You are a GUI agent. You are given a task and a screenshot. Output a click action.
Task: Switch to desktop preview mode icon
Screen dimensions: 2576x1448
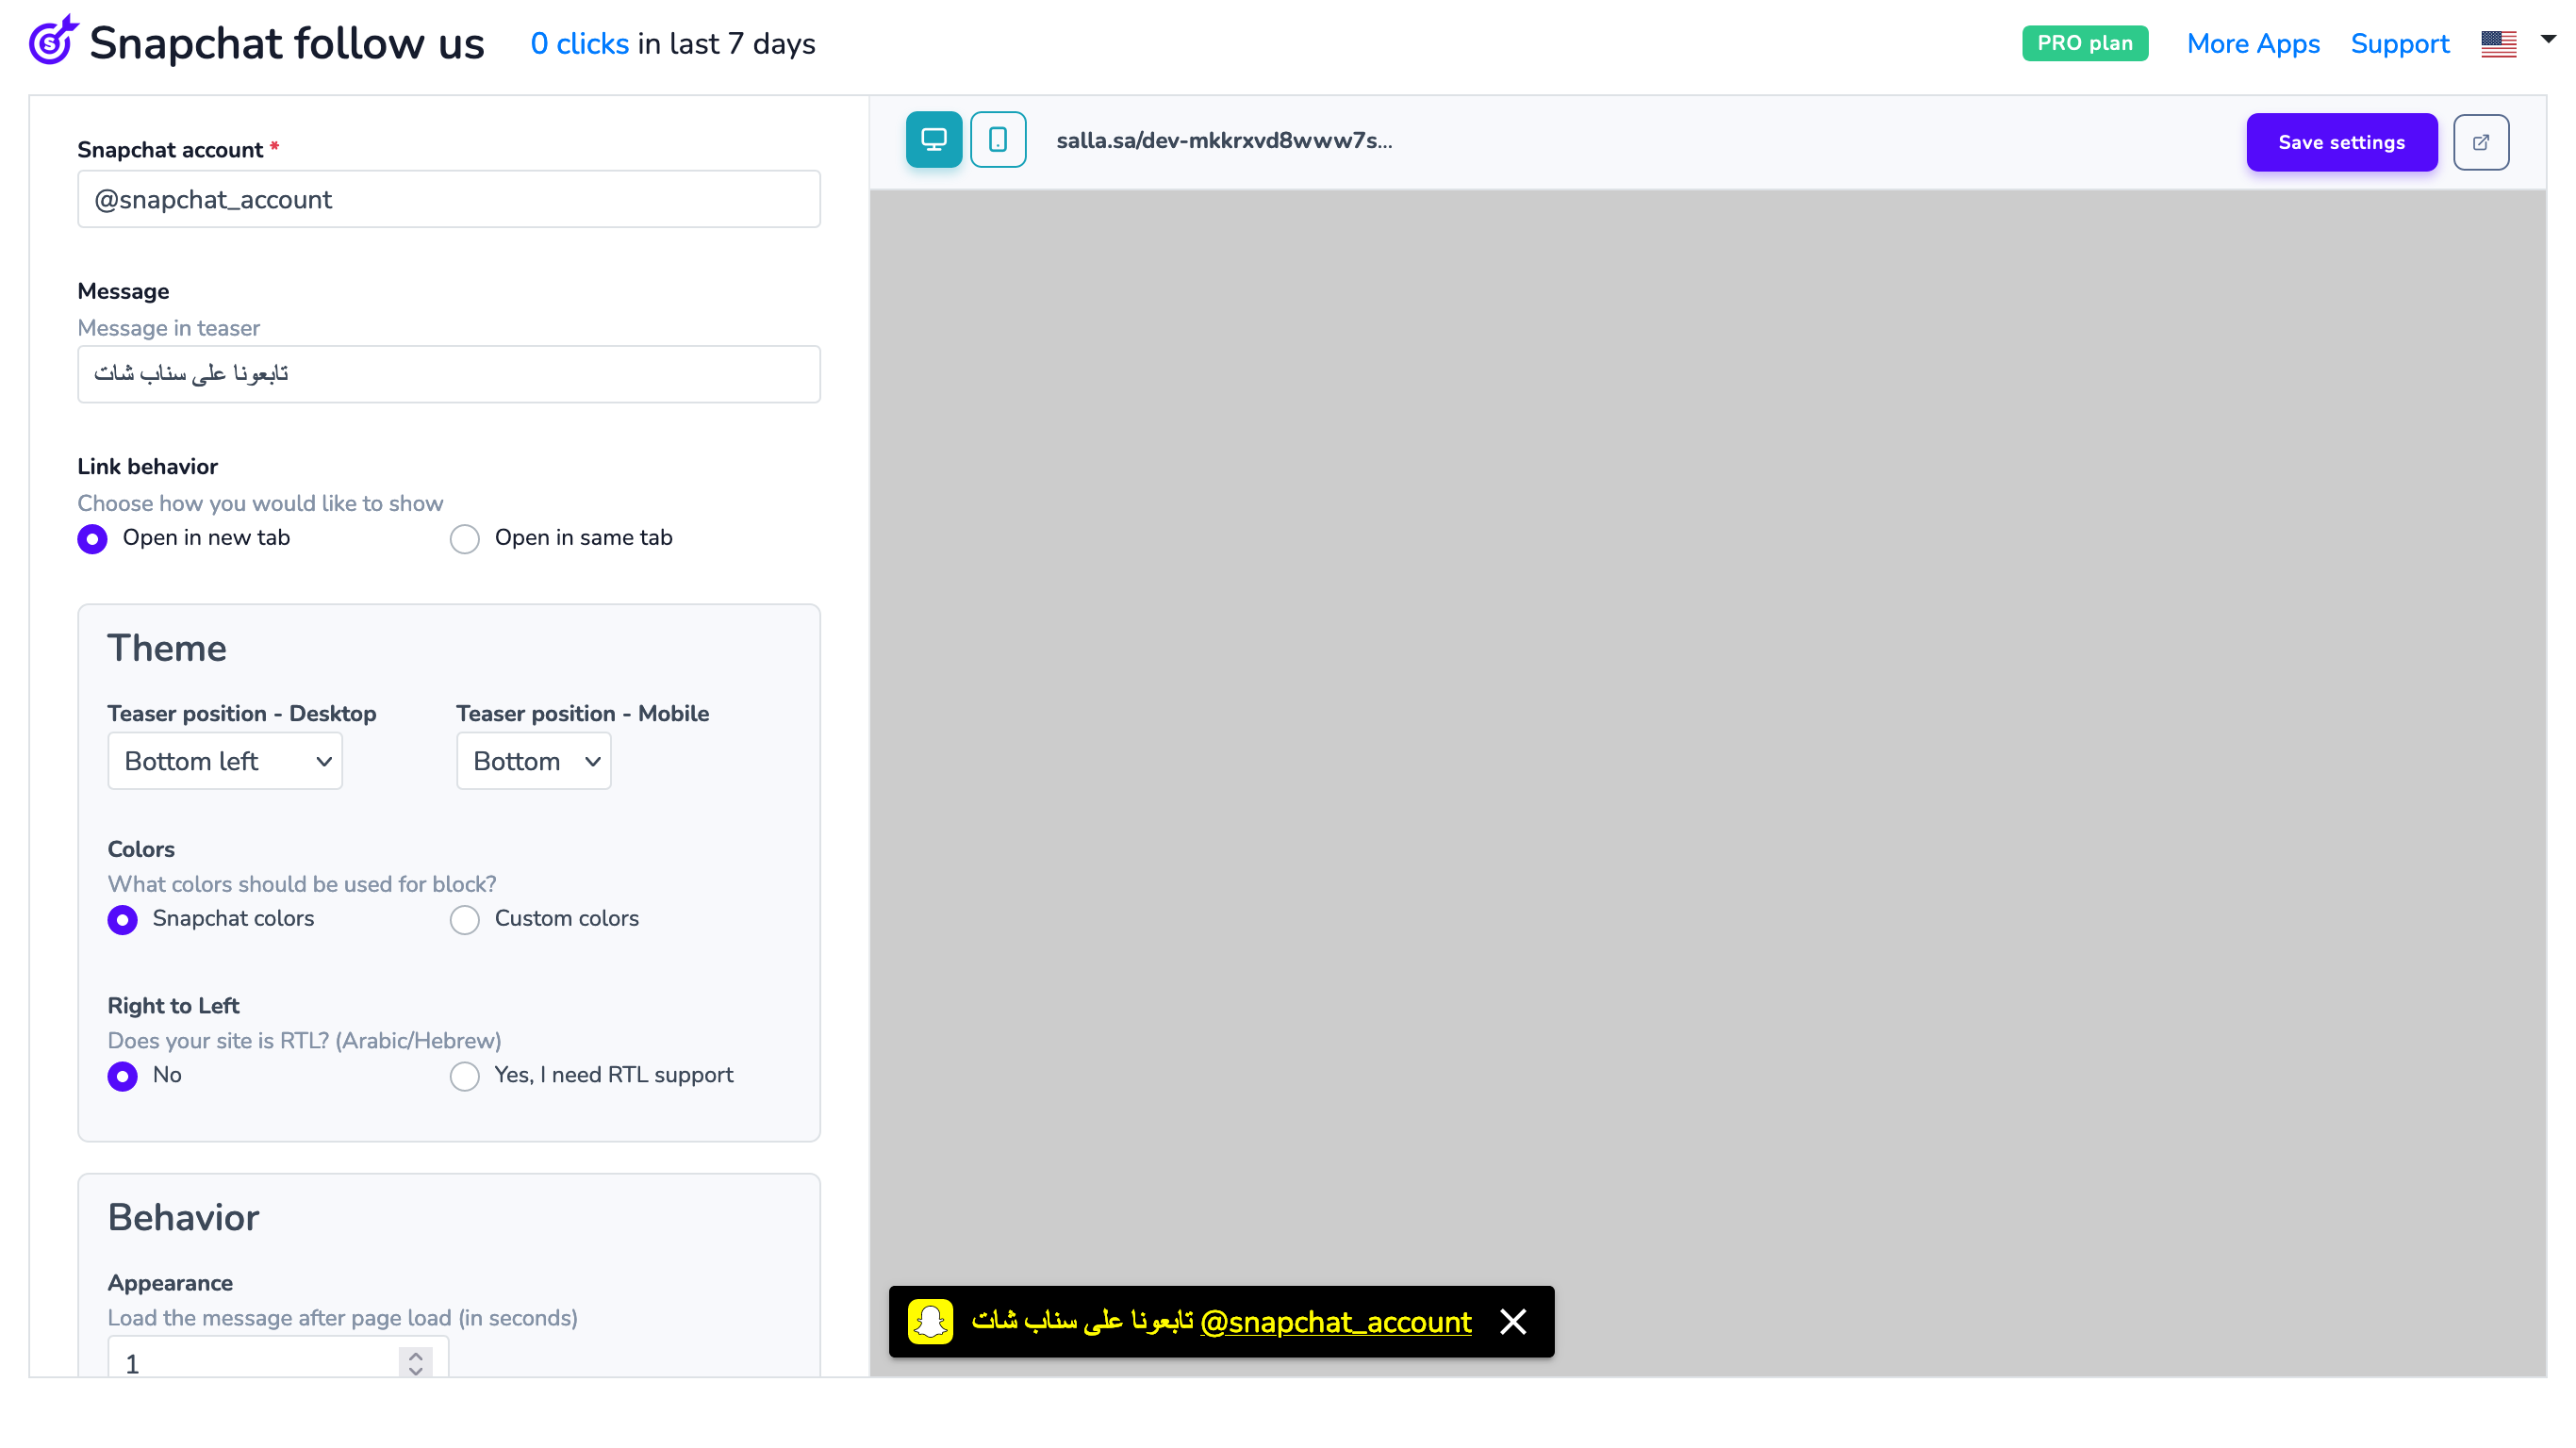point(933,140)
